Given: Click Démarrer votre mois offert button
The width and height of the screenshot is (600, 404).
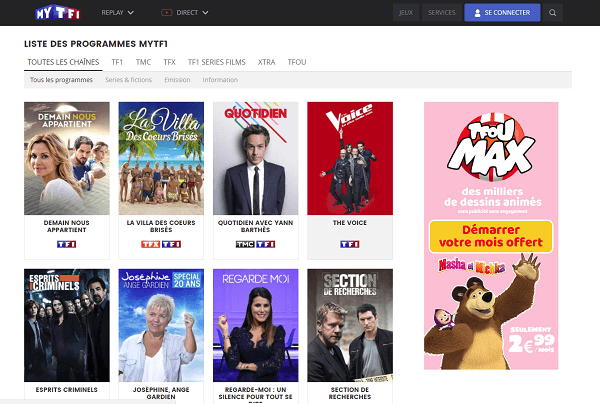Looking at the screenshot, I should point(491,236).
